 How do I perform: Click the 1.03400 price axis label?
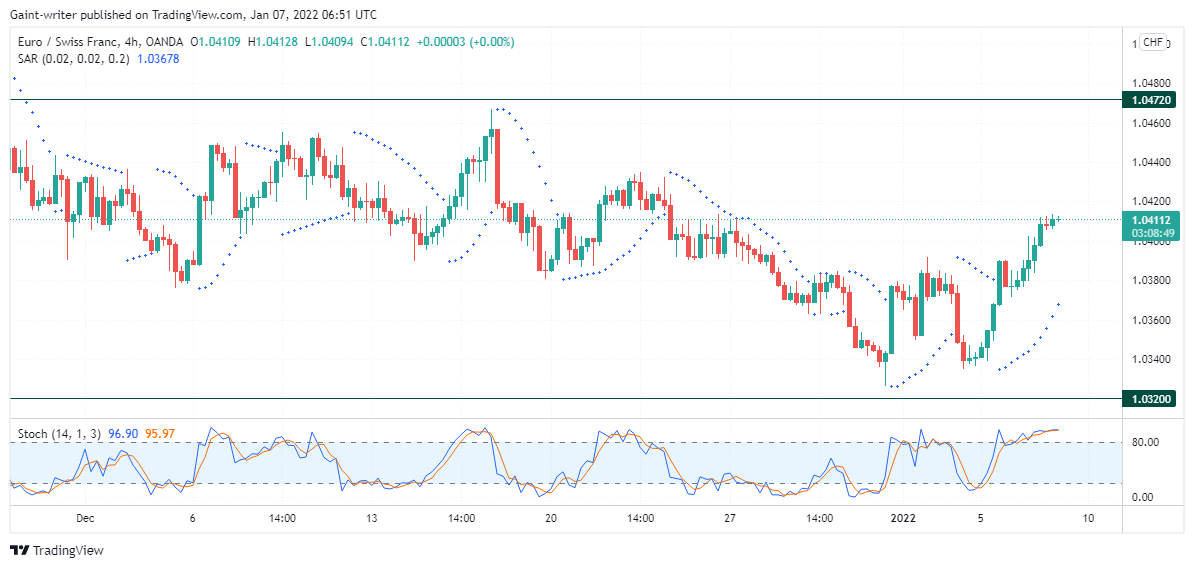pos(1151,359)
